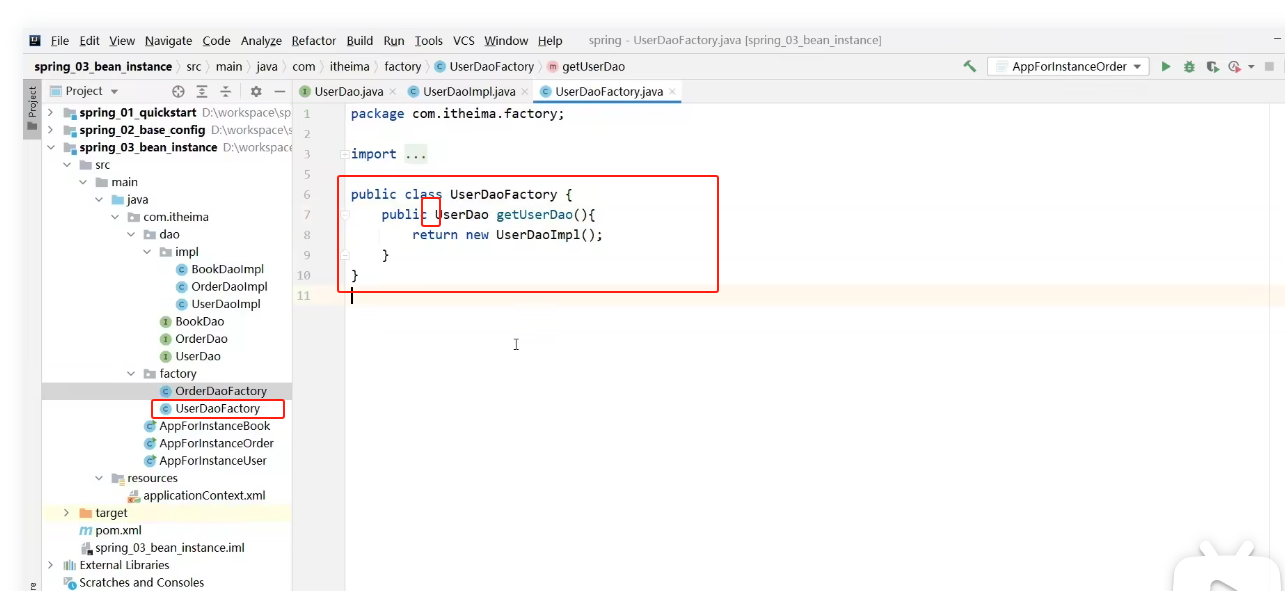This screenshot has height=591, width=1285.
Task: Collapse the dao package
Action: tap(132, 234)
